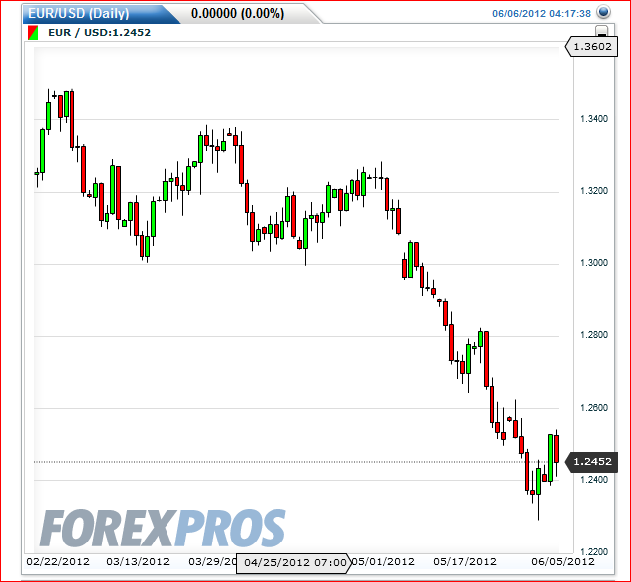
Task: Click the 06/05/2012 date on x-axis
Action: coord(563,561)
